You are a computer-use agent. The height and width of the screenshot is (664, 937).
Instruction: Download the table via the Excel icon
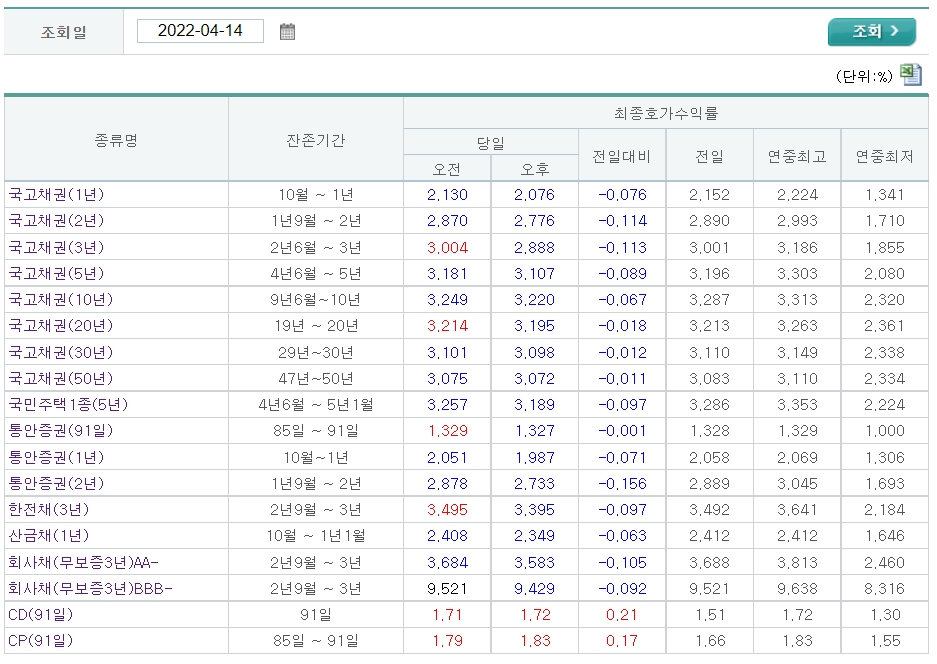[x=910, y=75]
